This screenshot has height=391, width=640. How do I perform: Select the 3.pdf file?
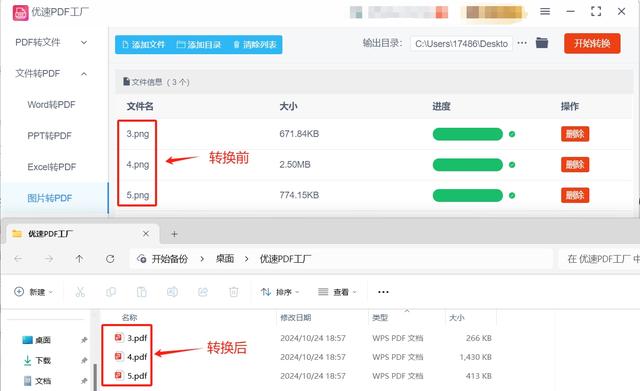[131, 338]
